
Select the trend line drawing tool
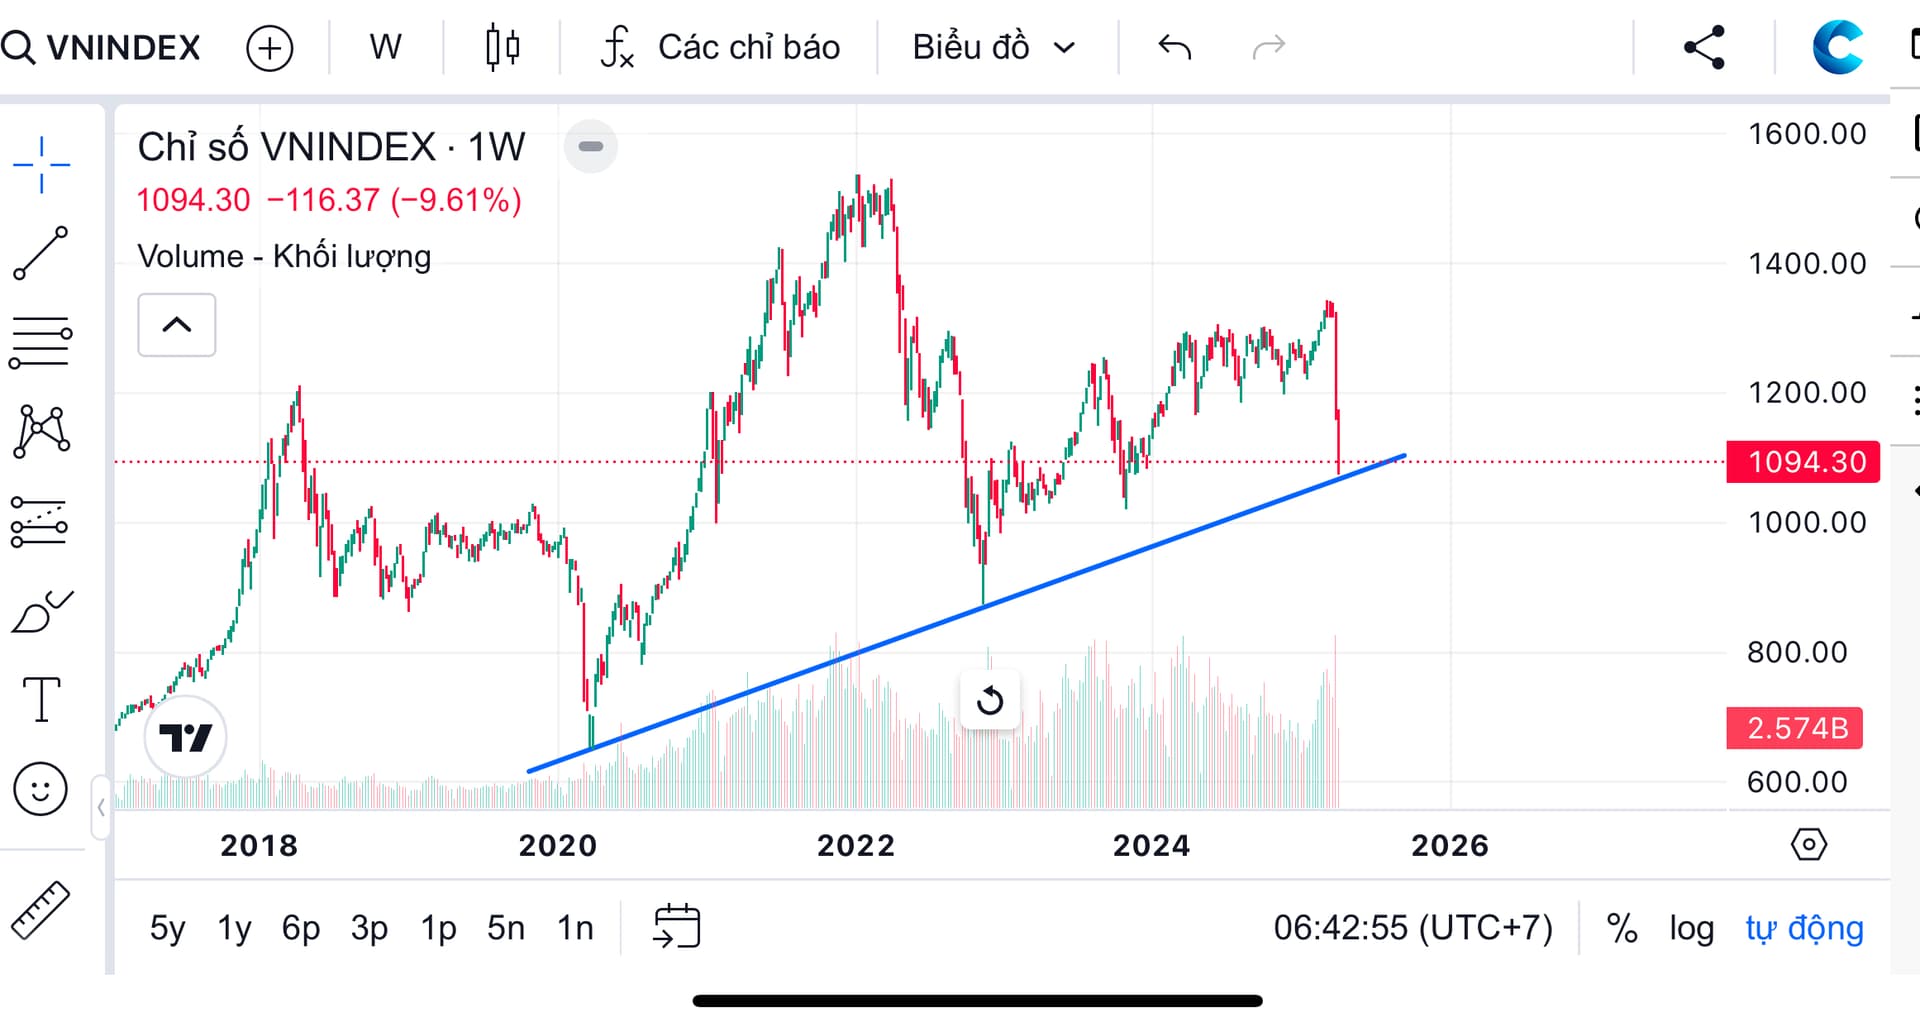click(41, 253)
